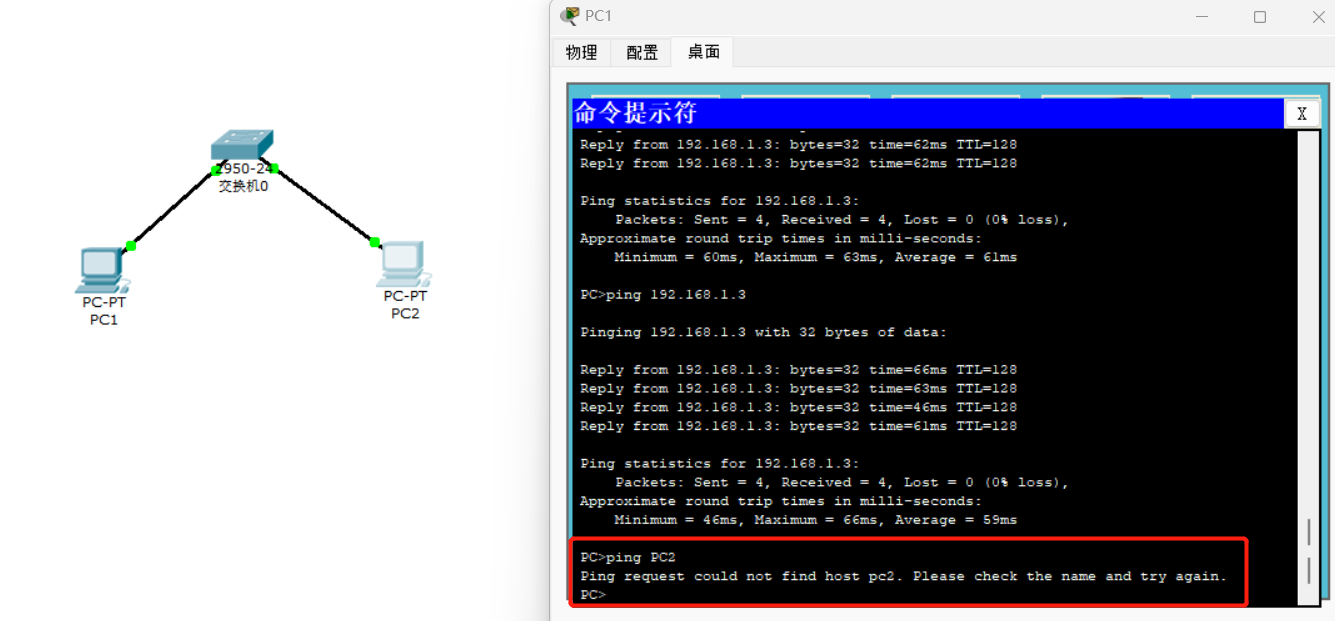Close the 命令提示符 window with its X button
The image size is (1335, 621).
point(1302,113)
